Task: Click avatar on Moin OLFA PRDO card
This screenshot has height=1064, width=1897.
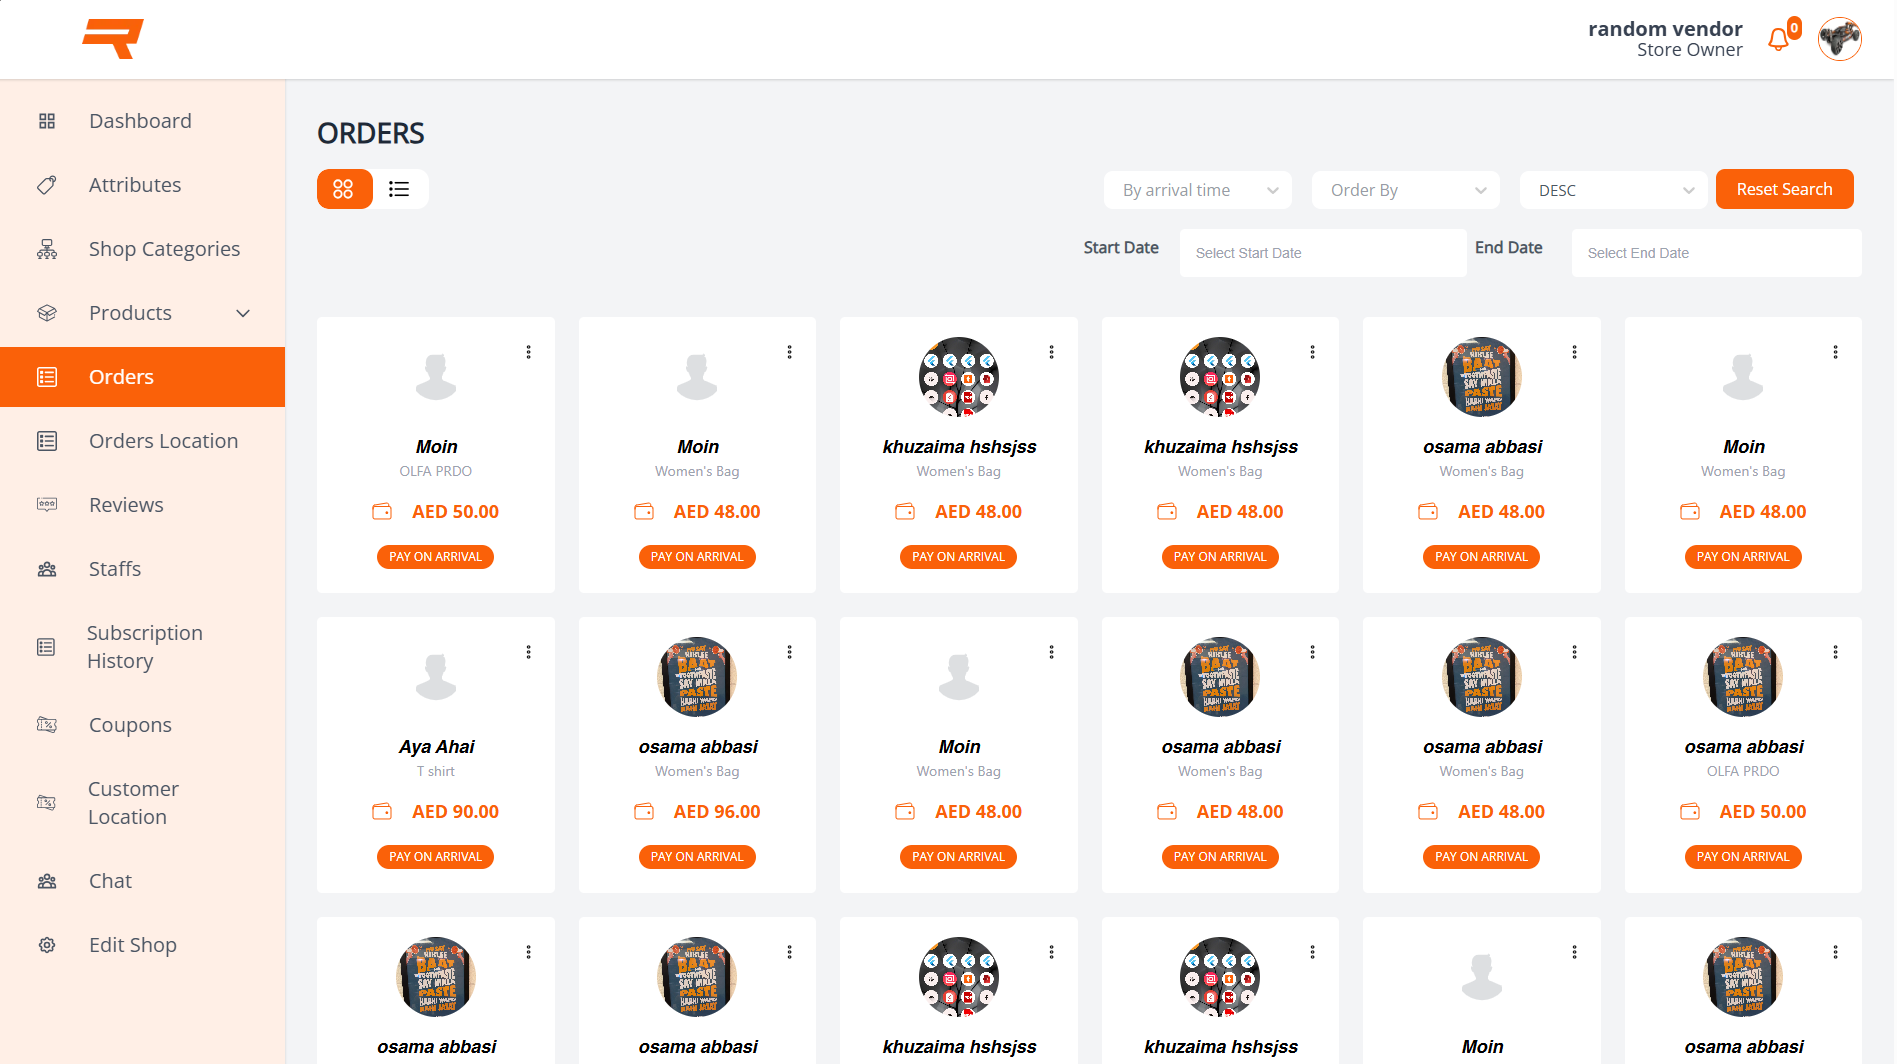Action: point(436,377)
